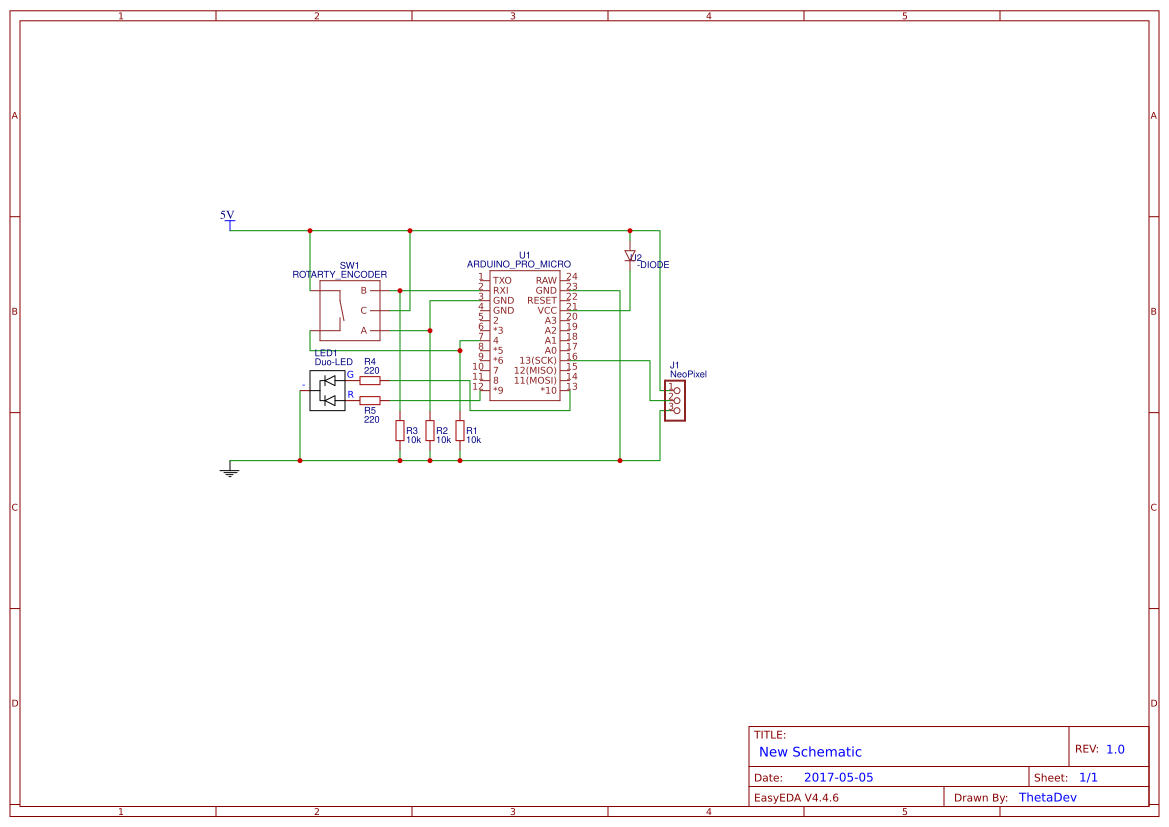
Task: Click the LED1 designator label
Action: [326, 353]
